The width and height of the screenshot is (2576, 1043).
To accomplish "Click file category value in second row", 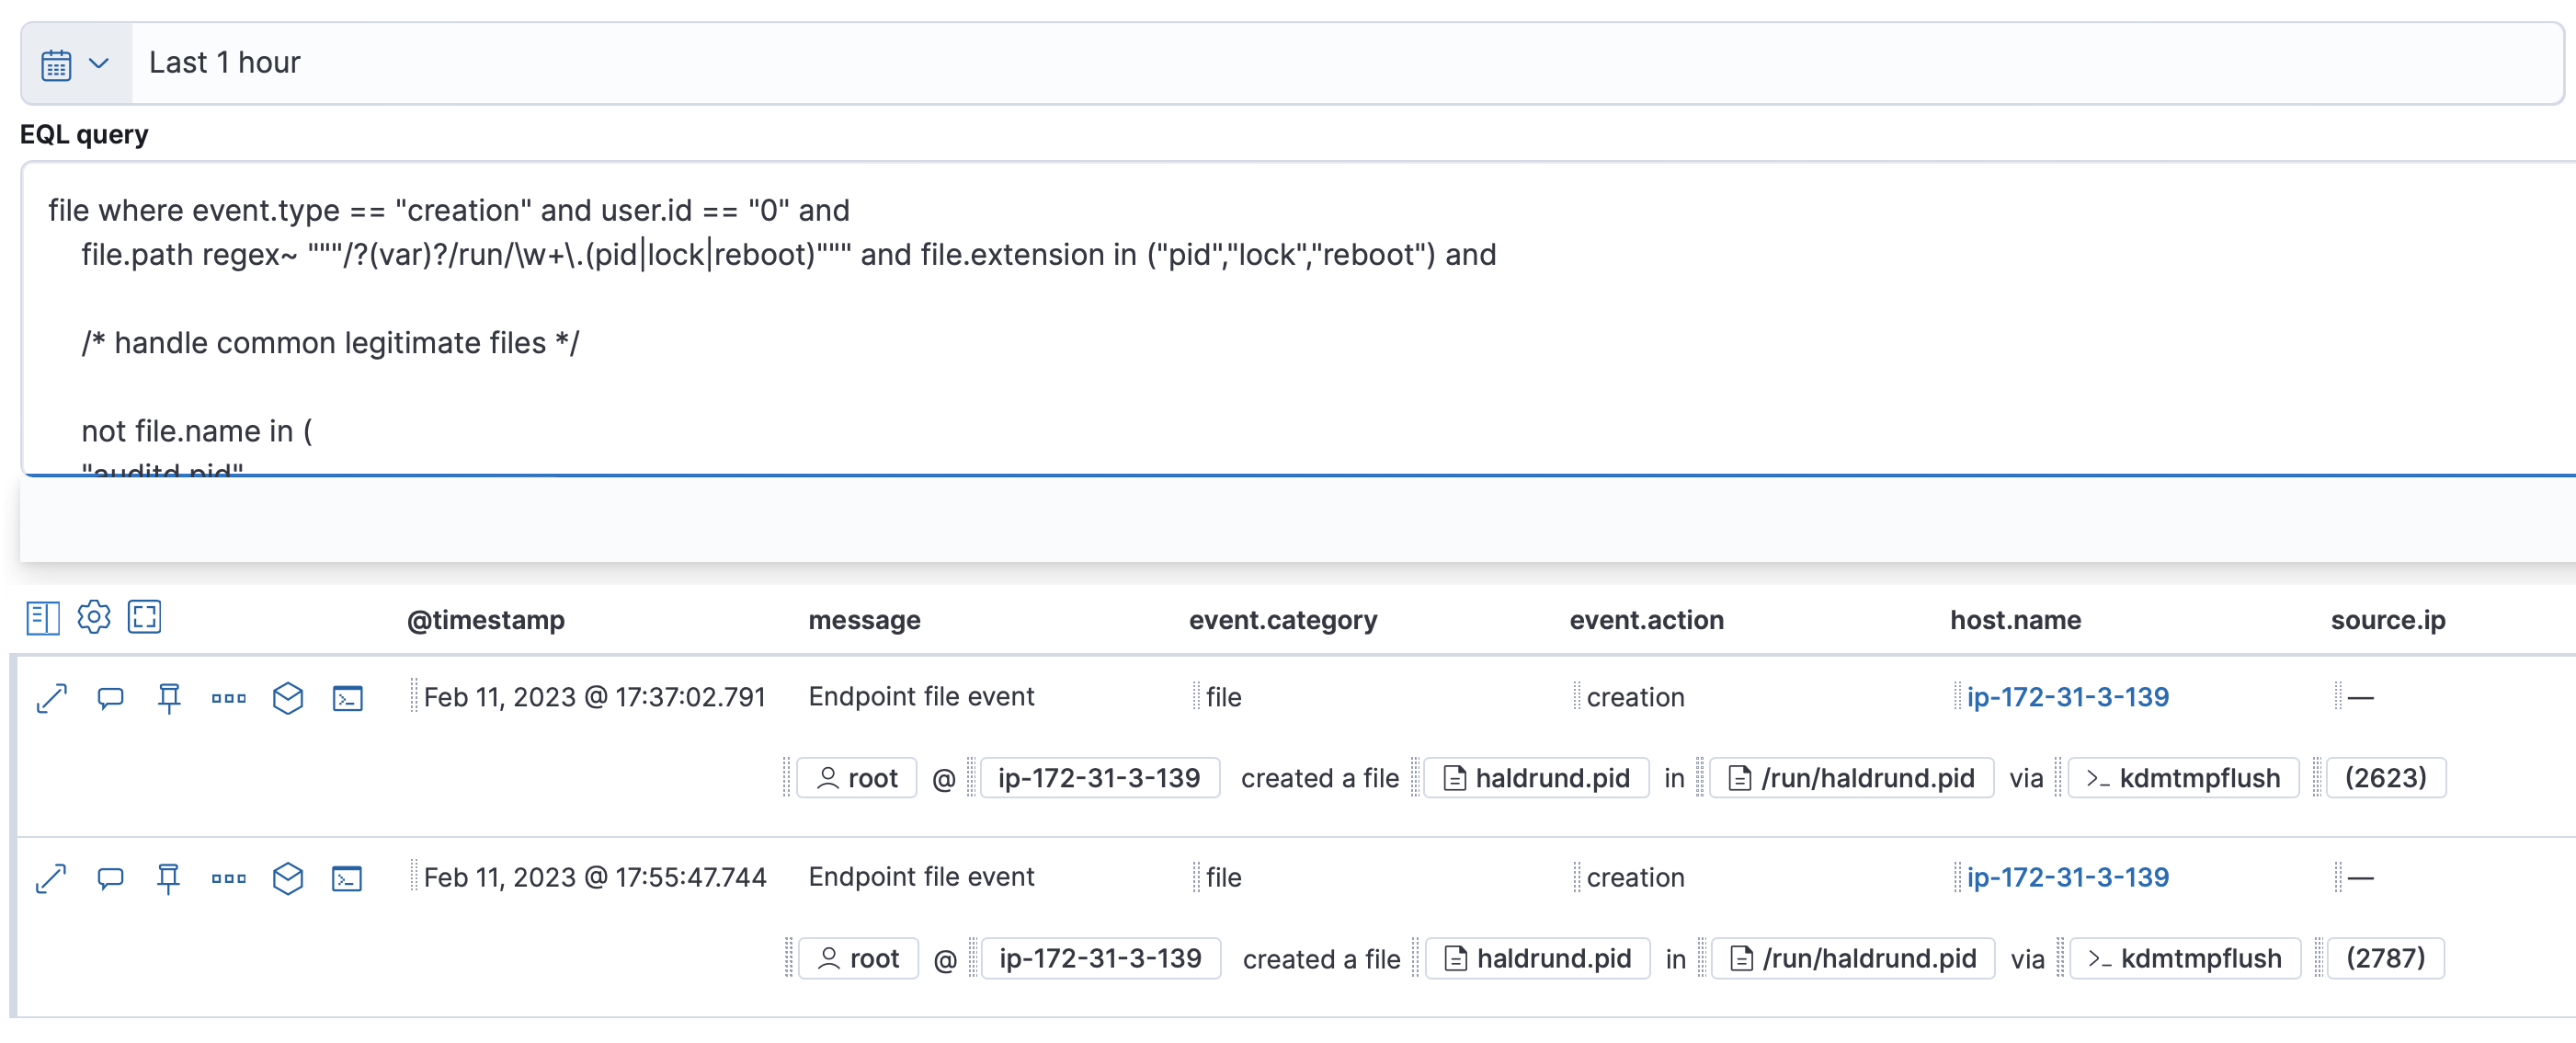I will point(1223,877).
